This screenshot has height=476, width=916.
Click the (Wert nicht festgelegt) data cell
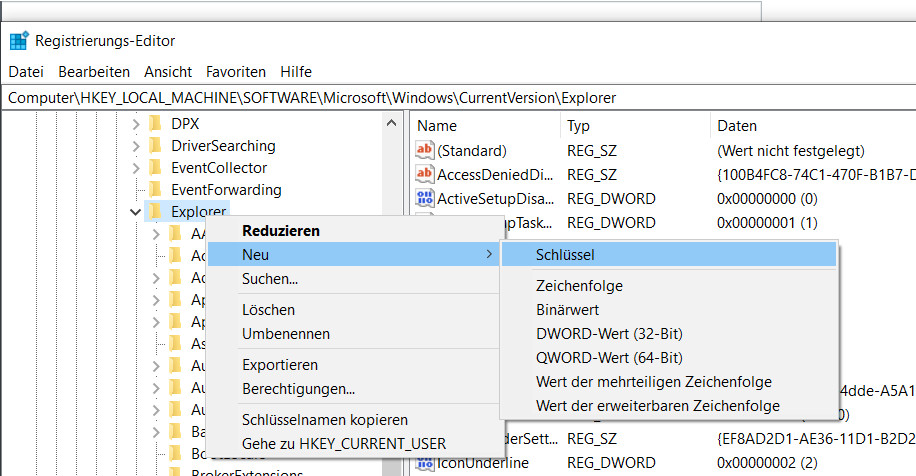tap(790, 151)
